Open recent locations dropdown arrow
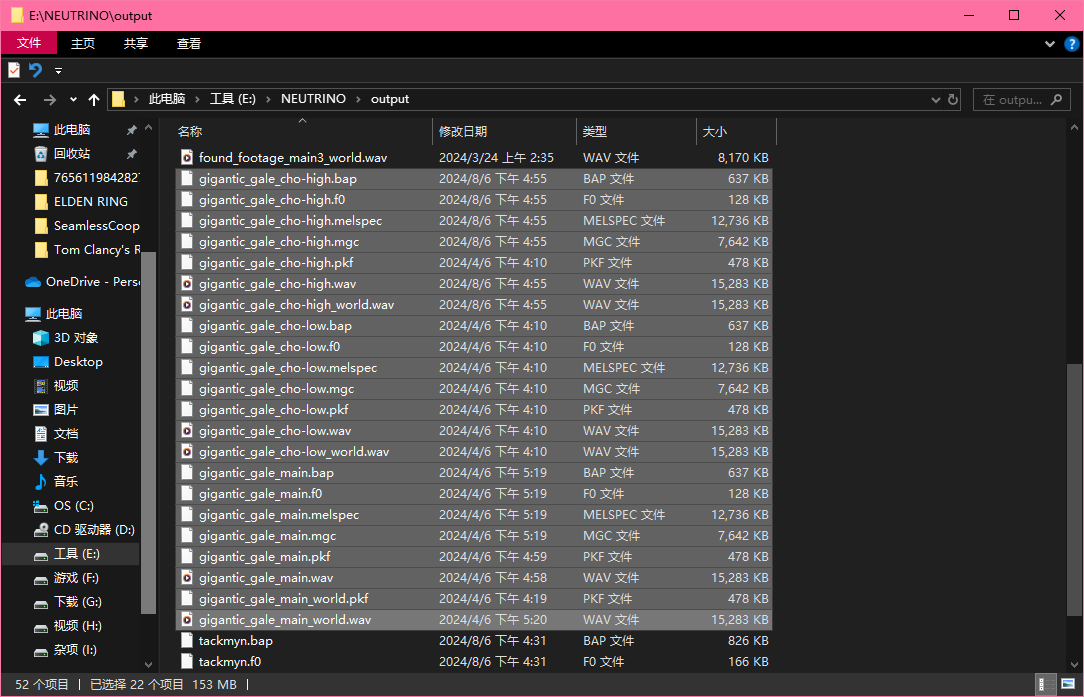 73,100
